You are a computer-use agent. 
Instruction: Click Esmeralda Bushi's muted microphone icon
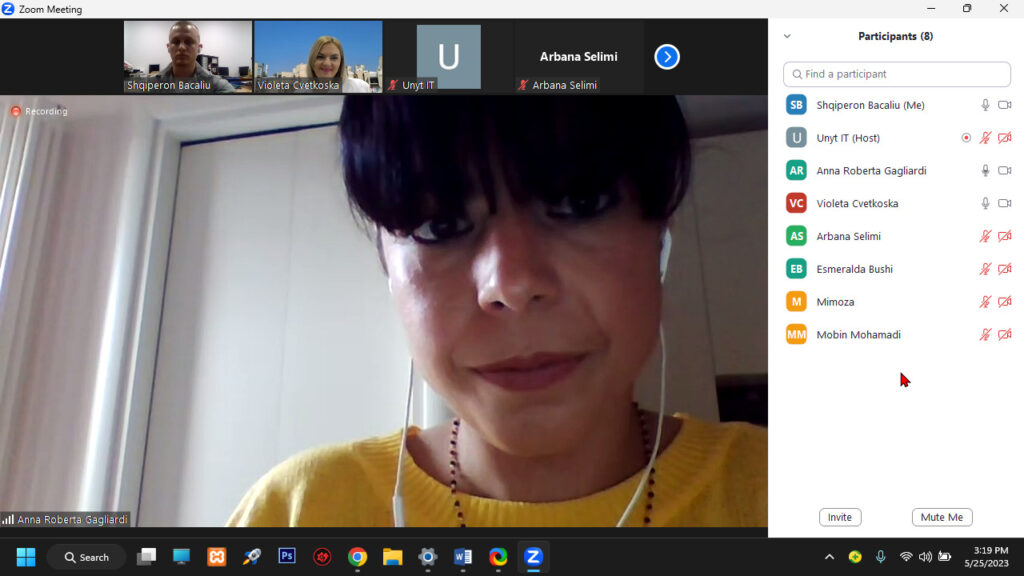click(x=985, y=269)
